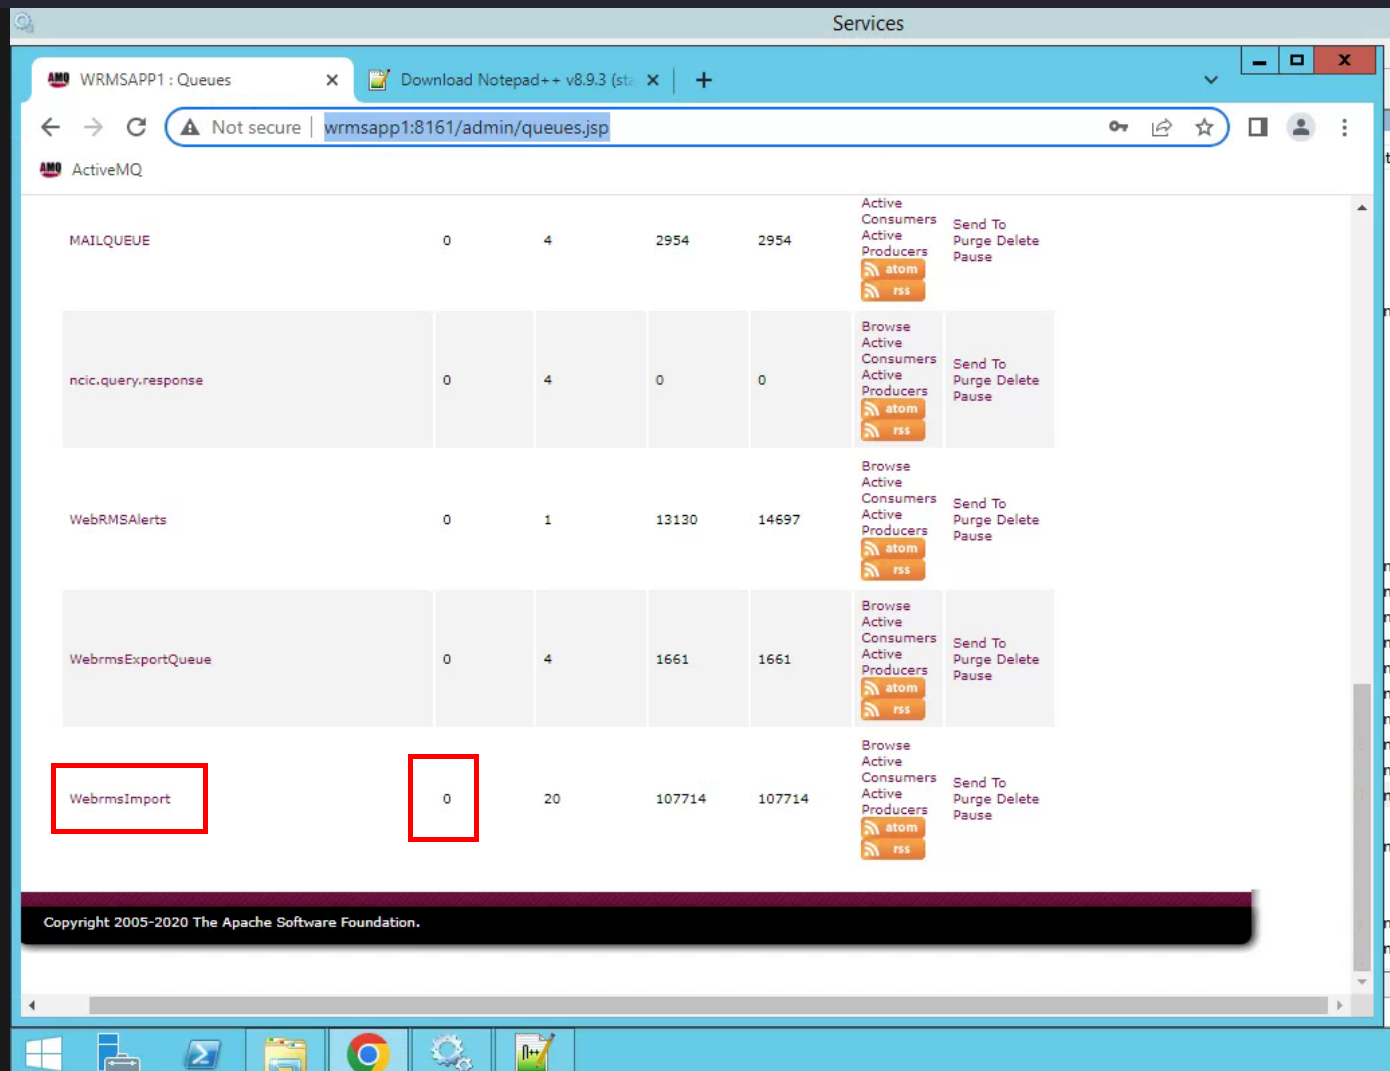
Task: Browse the WebrmsImport queue messages
Action: click(x=886, y=745)
